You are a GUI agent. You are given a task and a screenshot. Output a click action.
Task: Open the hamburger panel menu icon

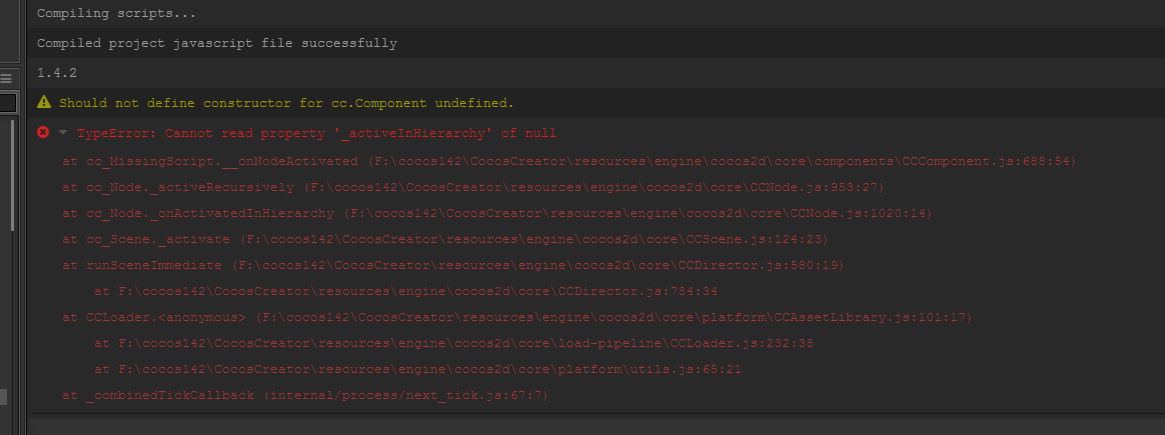tap(5, 78)
